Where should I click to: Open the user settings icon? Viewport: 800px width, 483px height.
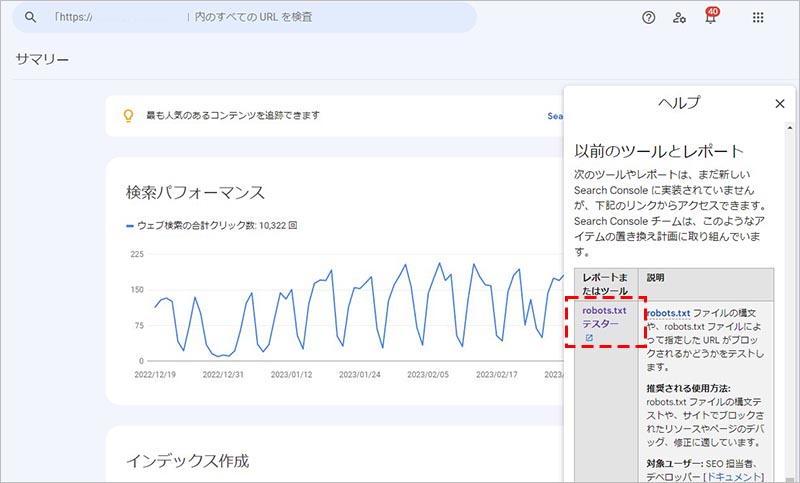pyautogui.click(x=680, y=17)
